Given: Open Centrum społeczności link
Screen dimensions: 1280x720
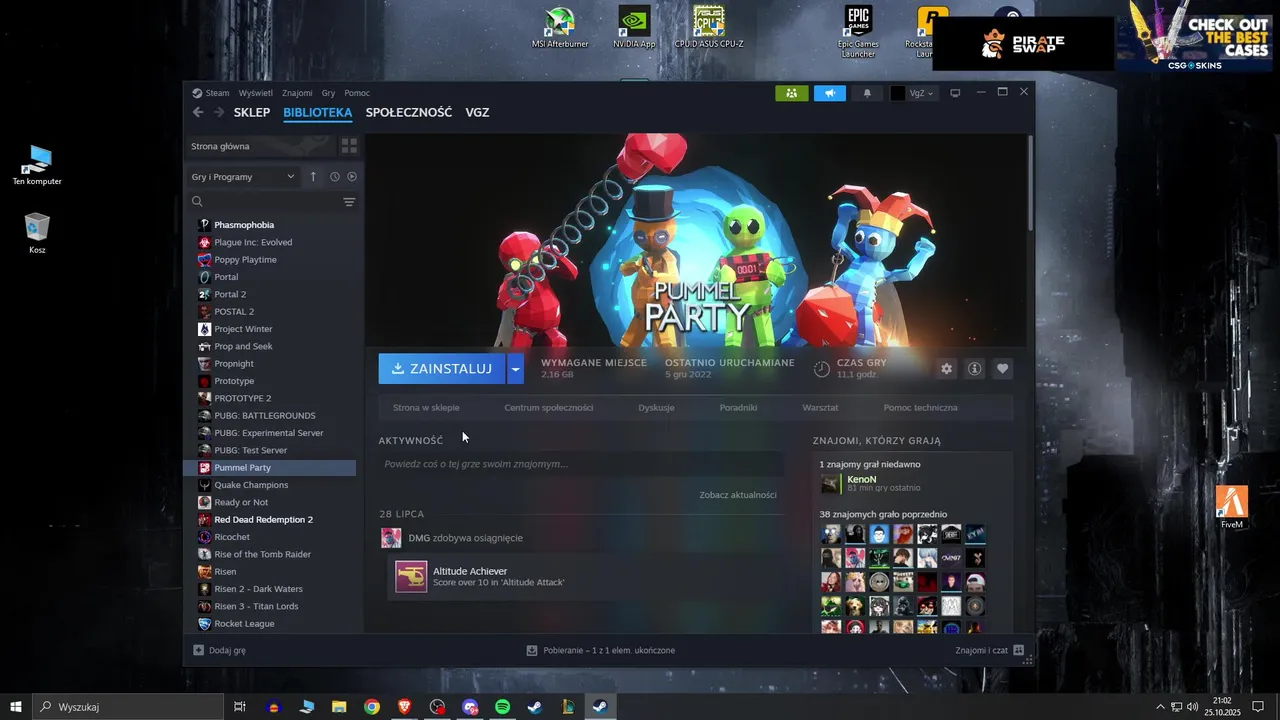Looking at the screenshot, I should click(549, 408).
